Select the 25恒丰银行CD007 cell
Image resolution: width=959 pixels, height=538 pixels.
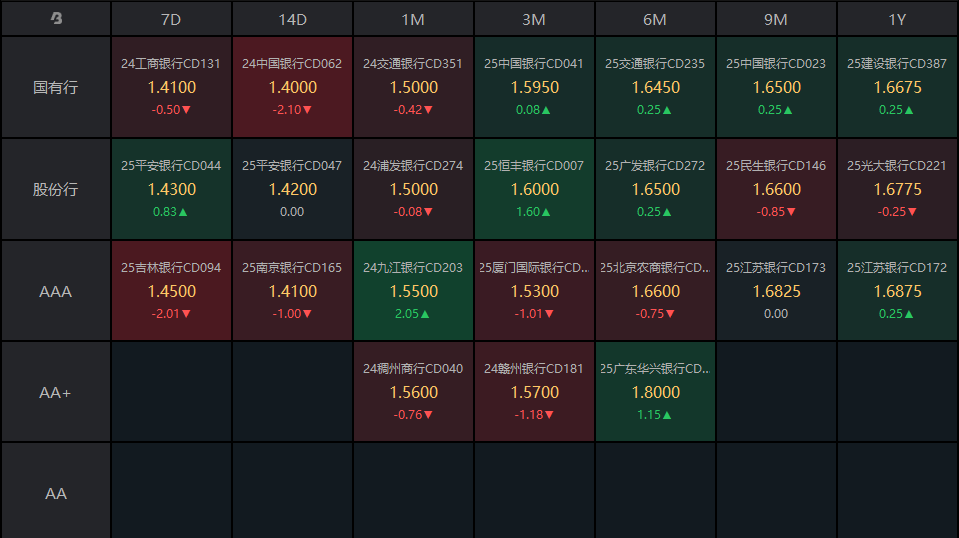(x=534, y=189)
